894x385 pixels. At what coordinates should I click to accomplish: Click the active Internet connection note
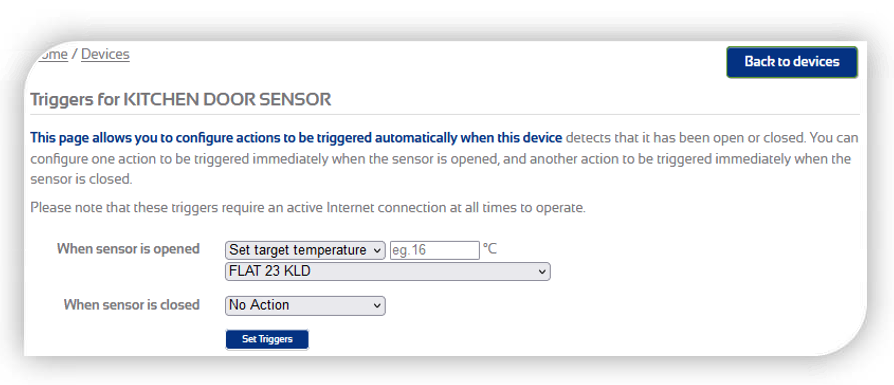point(308,208)
